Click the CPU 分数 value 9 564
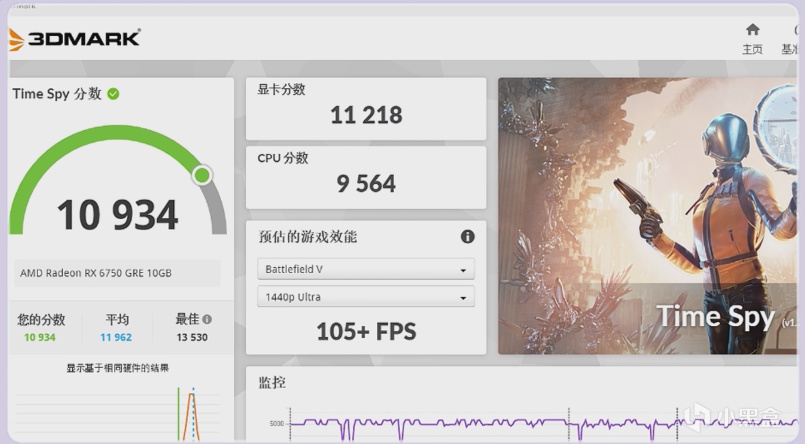The width and height of the screenshot is (805, 444). point(366,183)
